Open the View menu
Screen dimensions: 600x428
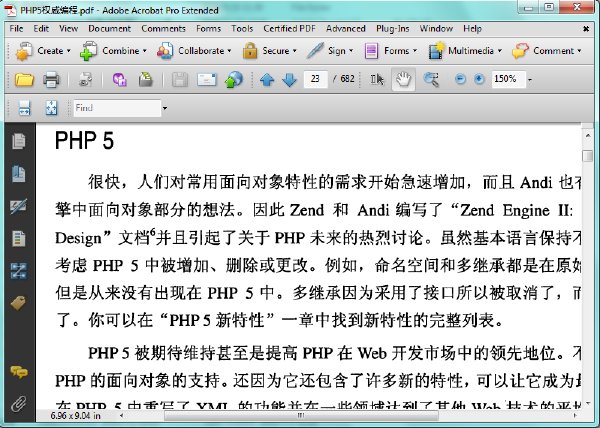68,29
